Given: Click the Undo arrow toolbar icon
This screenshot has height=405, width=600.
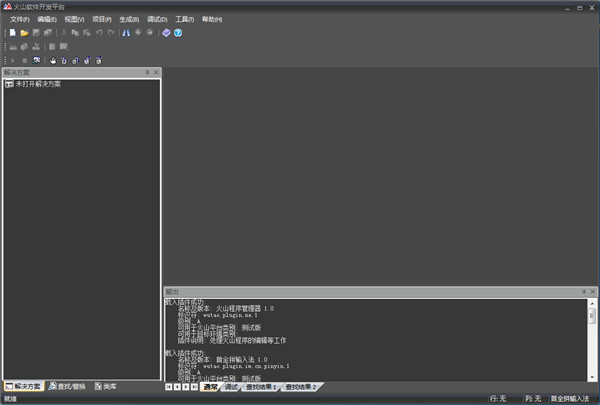Looking at the screenshot, I should pyautogui.click(x=100, y=33).
